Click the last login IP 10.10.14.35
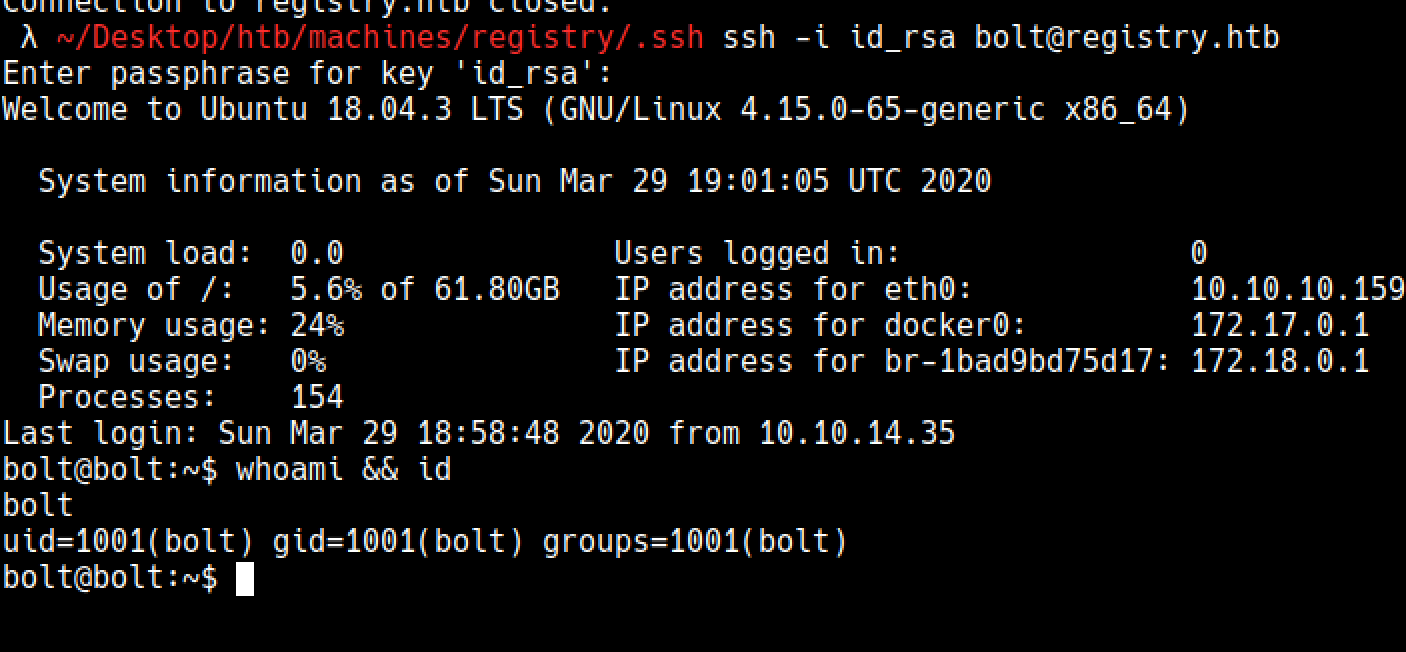The height and width of the screenshot is (652, 1406). pos(857,433)
